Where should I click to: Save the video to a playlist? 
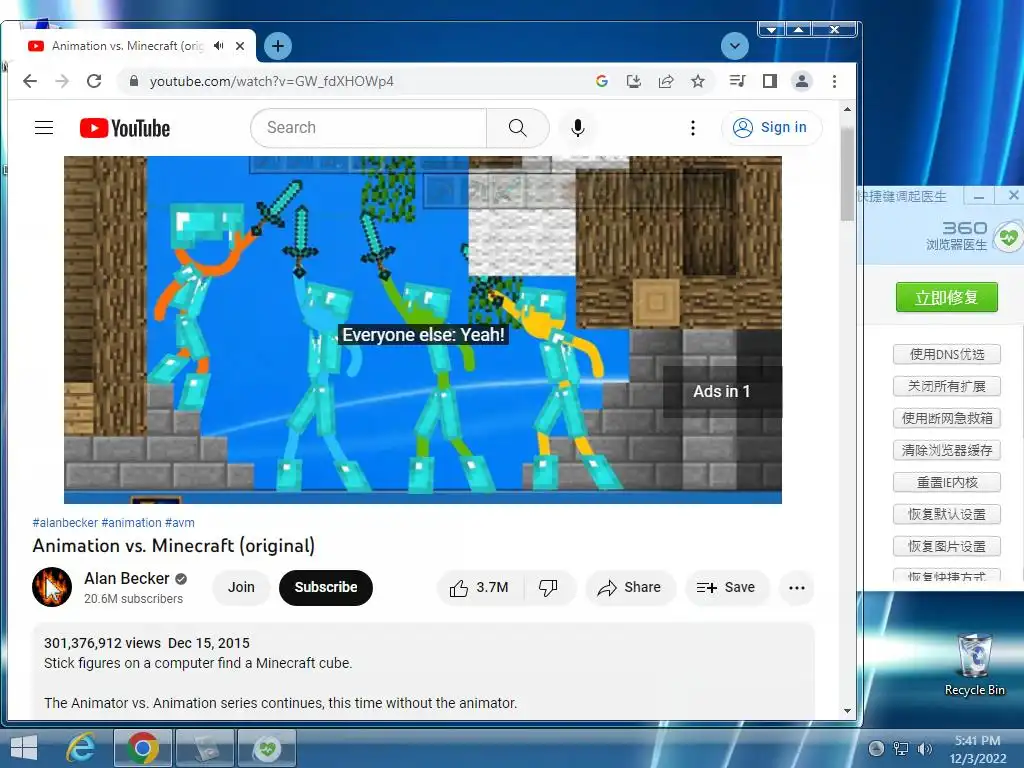click(x=726, y=587)
